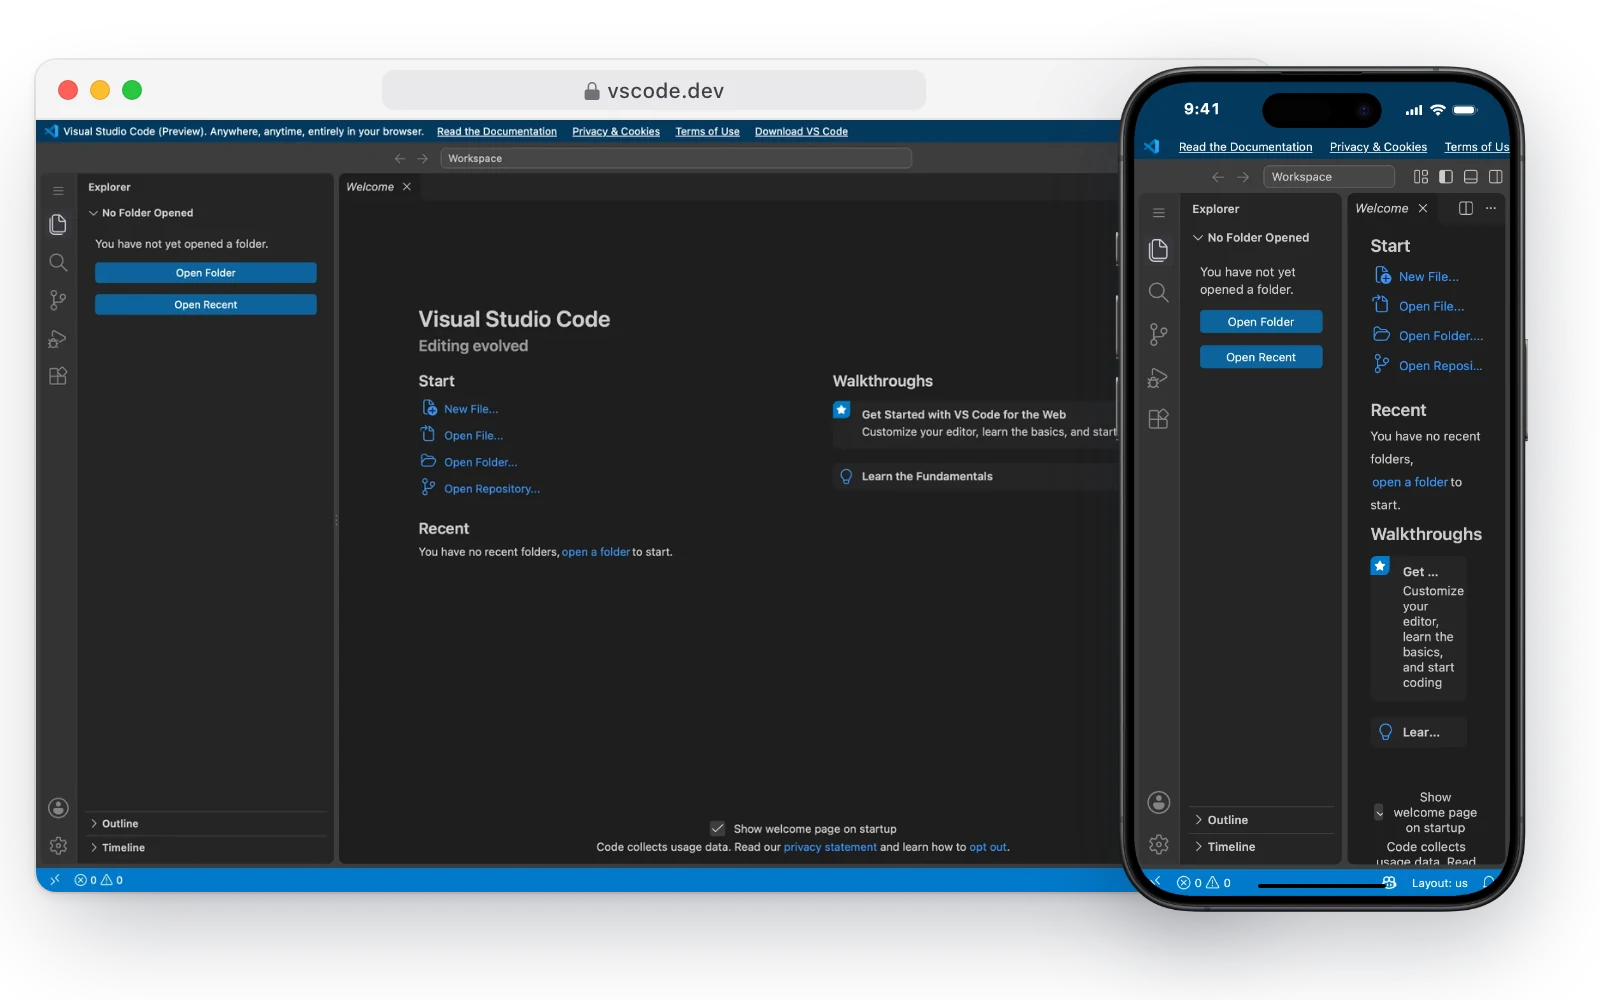Click Open Repository... link on desktop Welcome page

click(x=492, y=489)
